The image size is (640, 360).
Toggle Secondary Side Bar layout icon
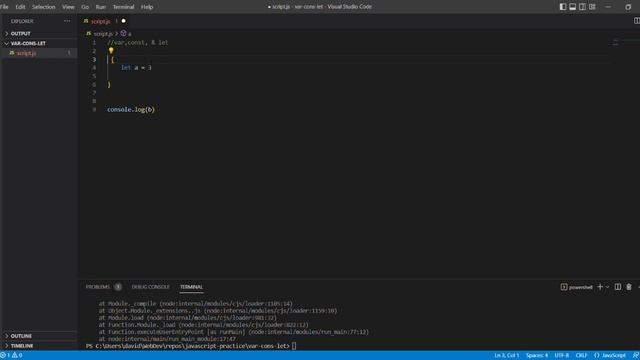point(582,7)
